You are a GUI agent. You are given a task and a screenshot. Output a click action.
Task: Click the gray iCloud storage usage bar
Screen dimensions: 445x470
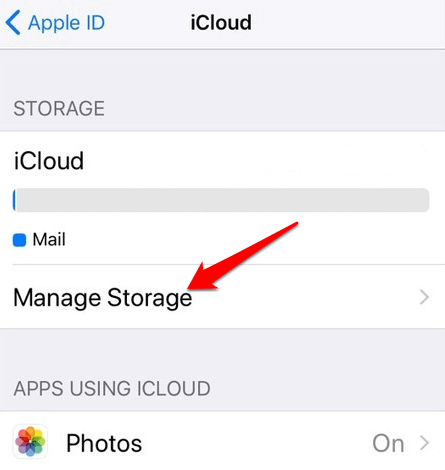221,200
